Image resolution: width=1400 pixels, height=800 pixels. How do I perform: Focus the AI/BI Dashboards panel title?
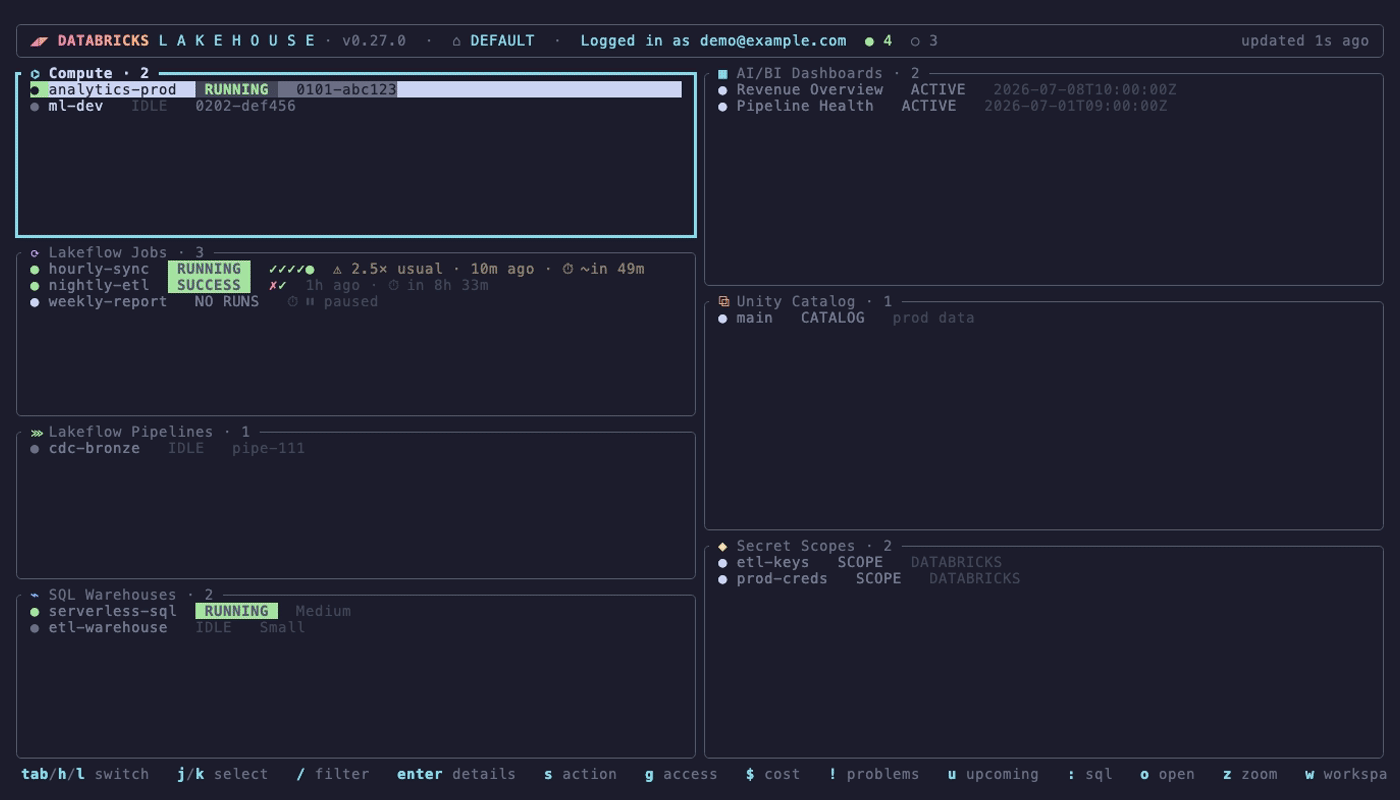tap(828, 74)
